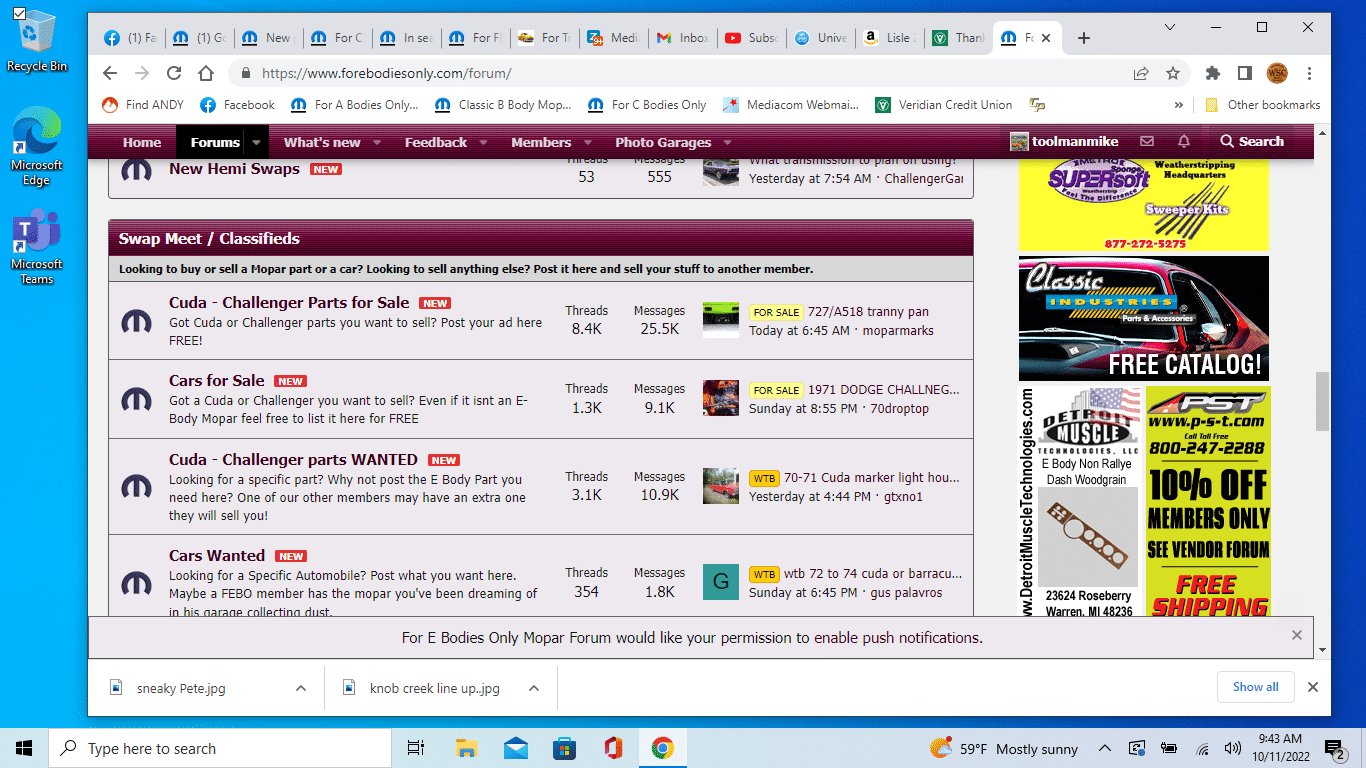
Task: Open Cuda - Challenger parts WANTED forum
Action: point(293,459)
